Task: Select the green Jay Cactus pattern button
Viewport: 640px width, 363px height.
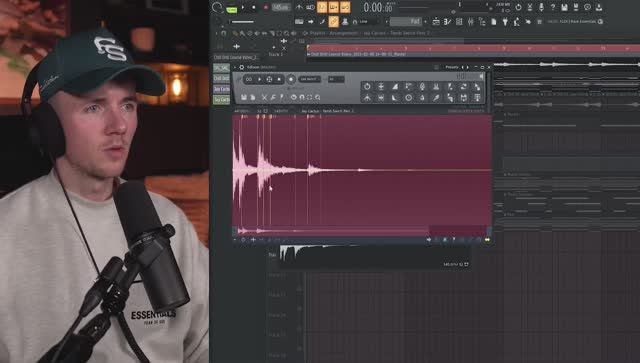Action: click(x=222, y=100)
